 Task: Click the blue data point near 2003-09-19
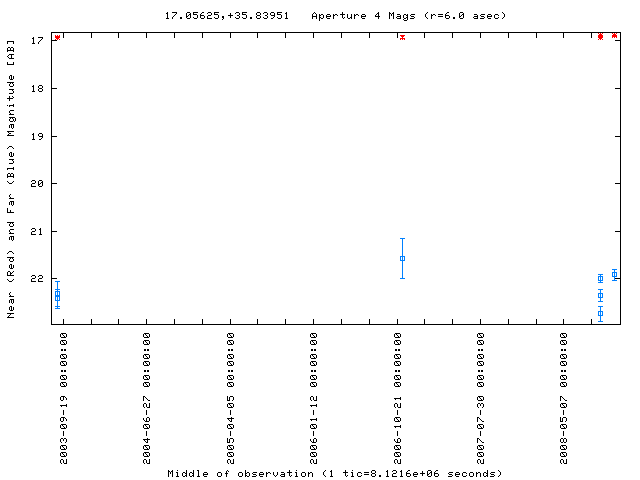click(58, 295)
